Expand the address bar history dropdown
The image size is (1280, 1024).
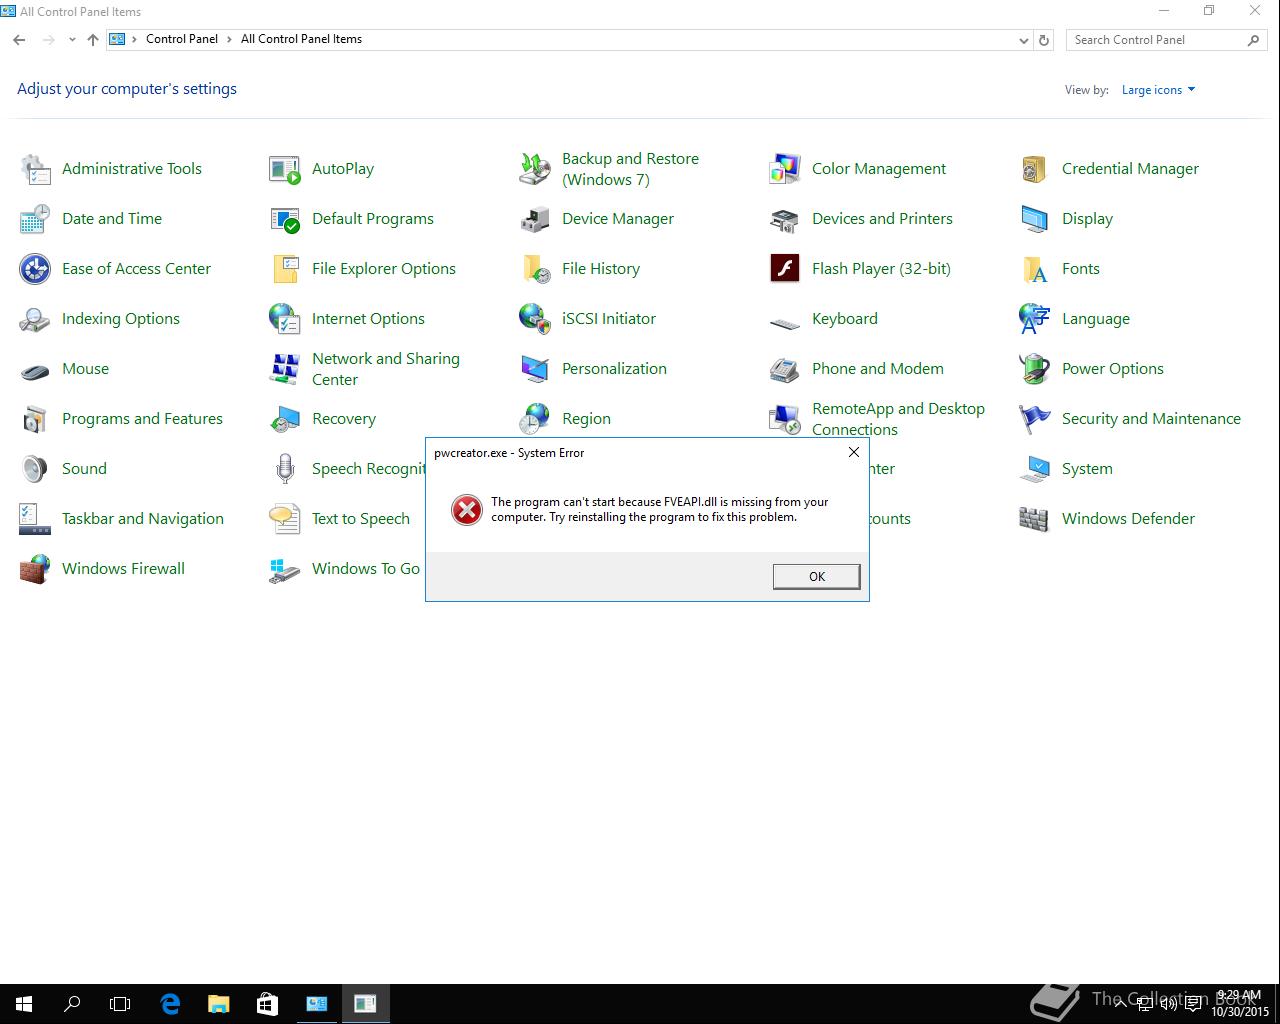[x=1023, y=40]
